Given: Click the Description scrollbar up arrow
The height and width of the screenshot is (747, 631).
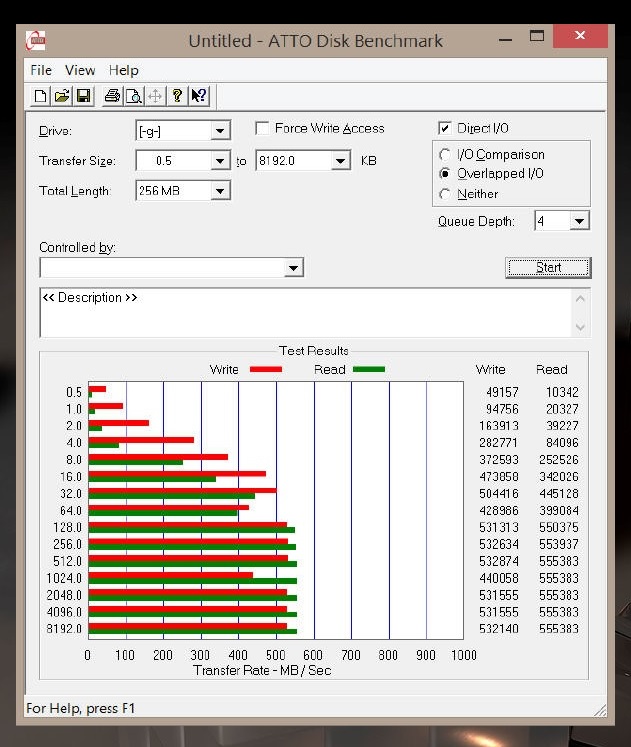Looking at the screenshot, I should click(580, 299).
